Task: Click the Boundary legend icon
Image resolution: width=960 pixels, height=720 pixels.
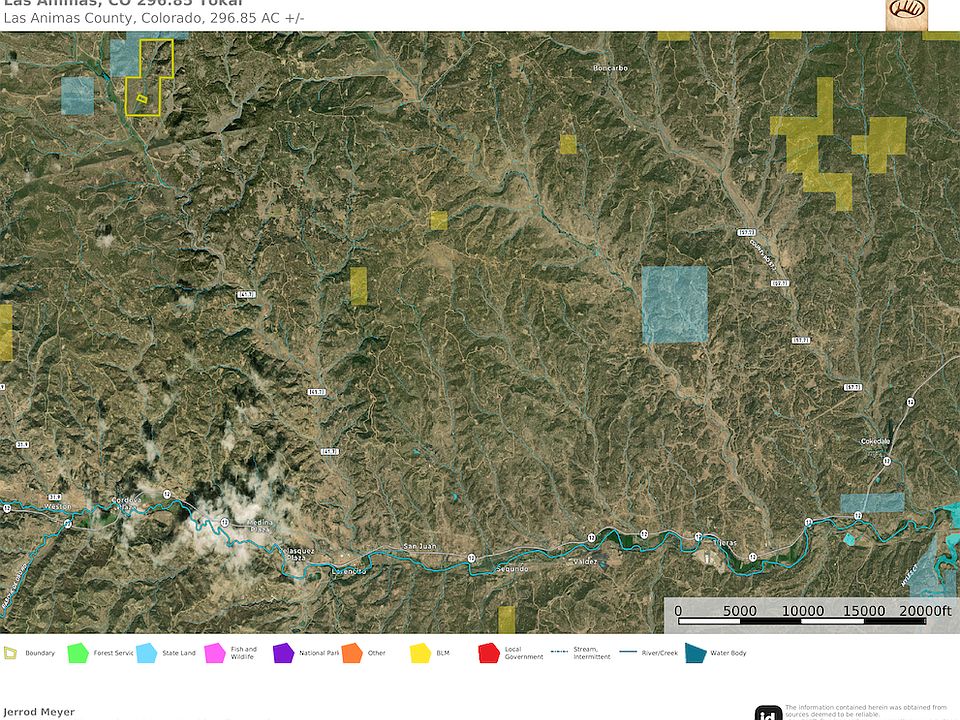Action: pyautogui.click(x=10, y=653)
